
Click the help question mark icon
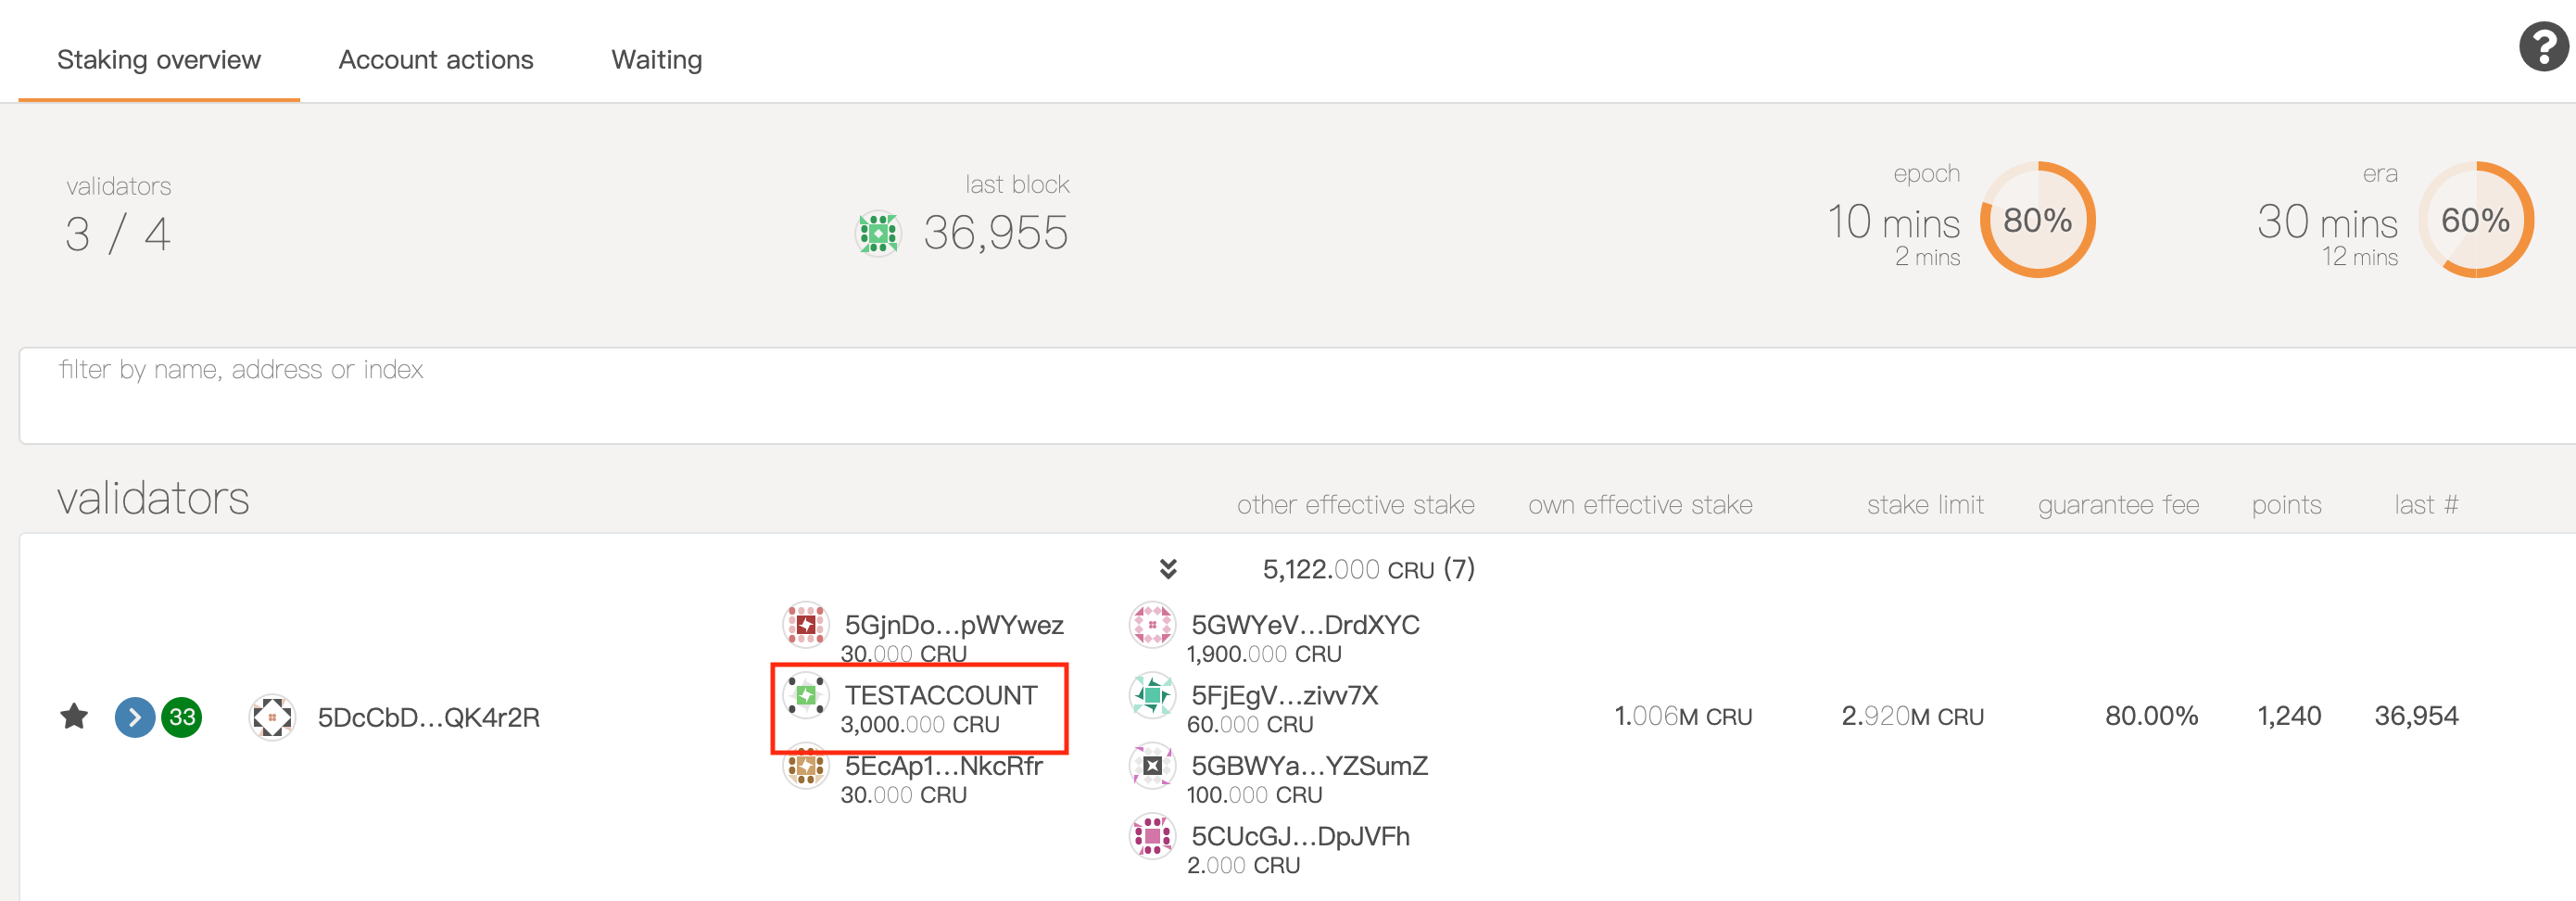[2542, 47]
